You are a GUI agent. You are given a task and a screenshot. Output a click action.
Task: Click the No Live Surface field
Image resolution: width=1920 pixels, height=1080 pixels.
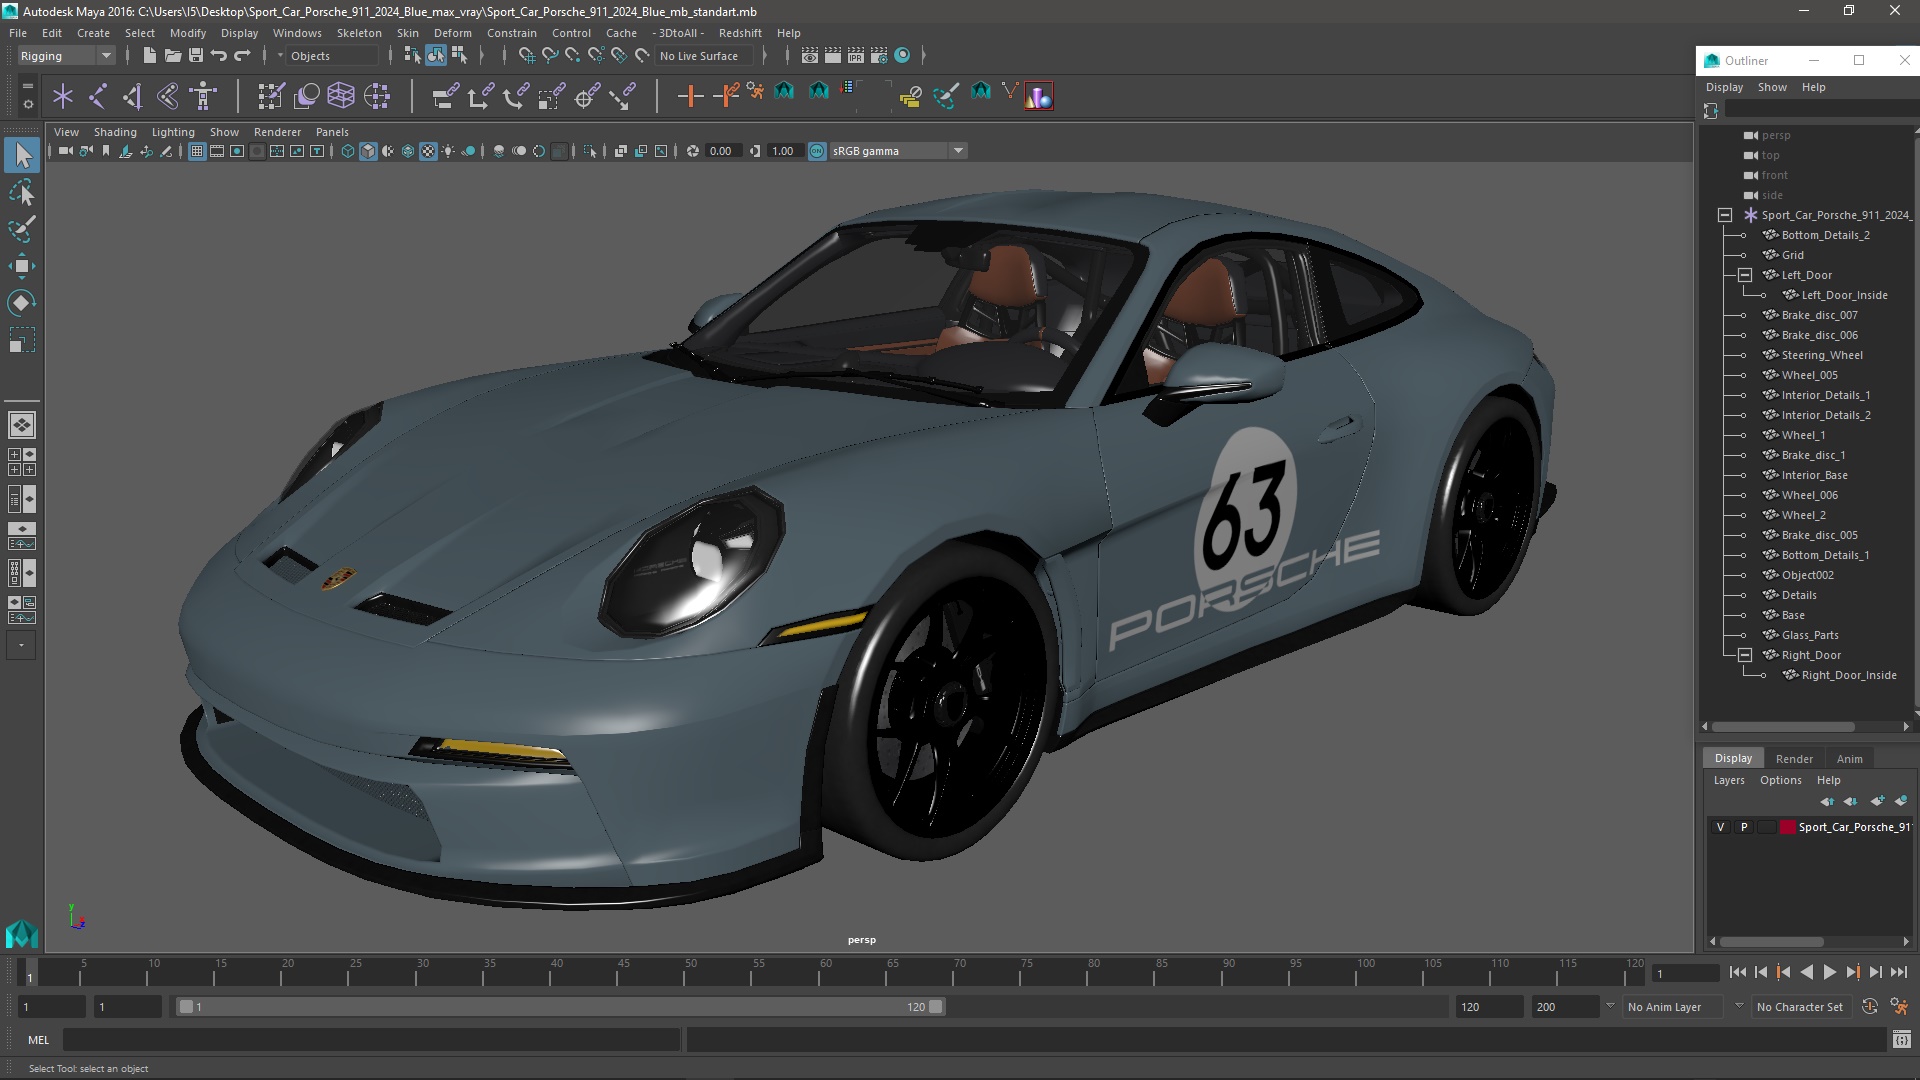point(704,56)
